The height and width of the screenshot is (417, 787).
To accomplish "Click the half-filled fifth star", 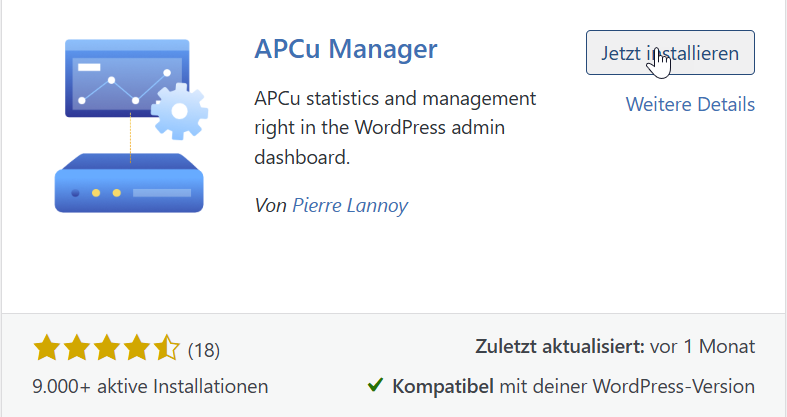I will click(x=166, y=349).
